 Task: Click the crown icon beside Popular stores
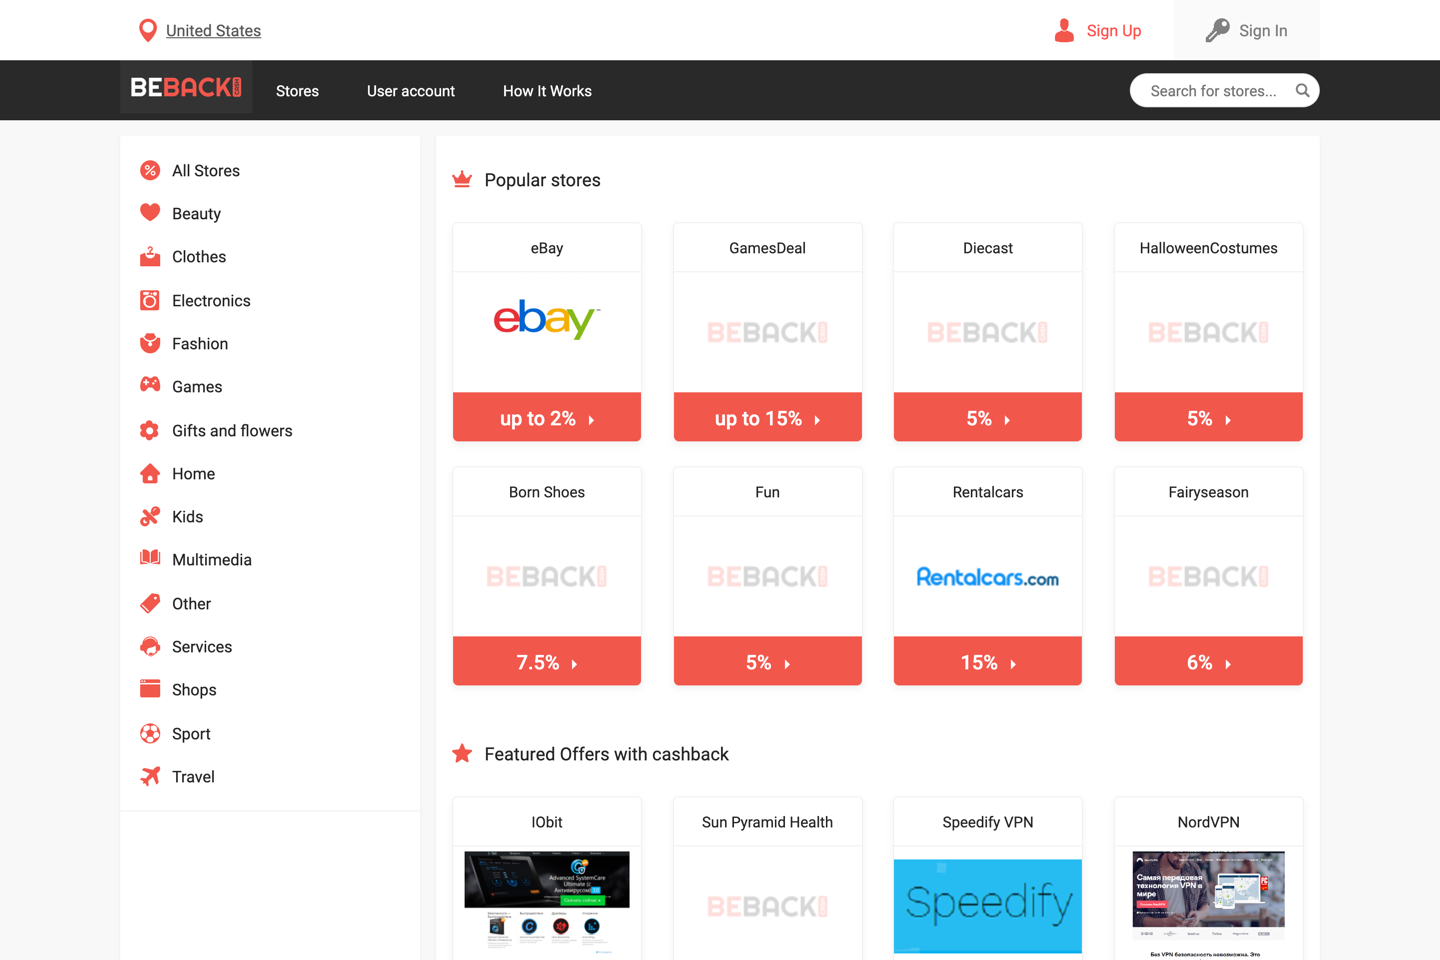pos(462,180)
